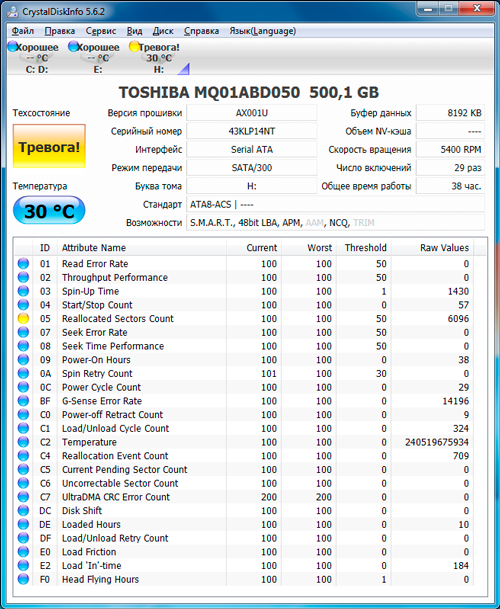Viewport: 500px width, 609px height.
Task: Click the status icon for Loaded Hours
Action: point(23,524)
